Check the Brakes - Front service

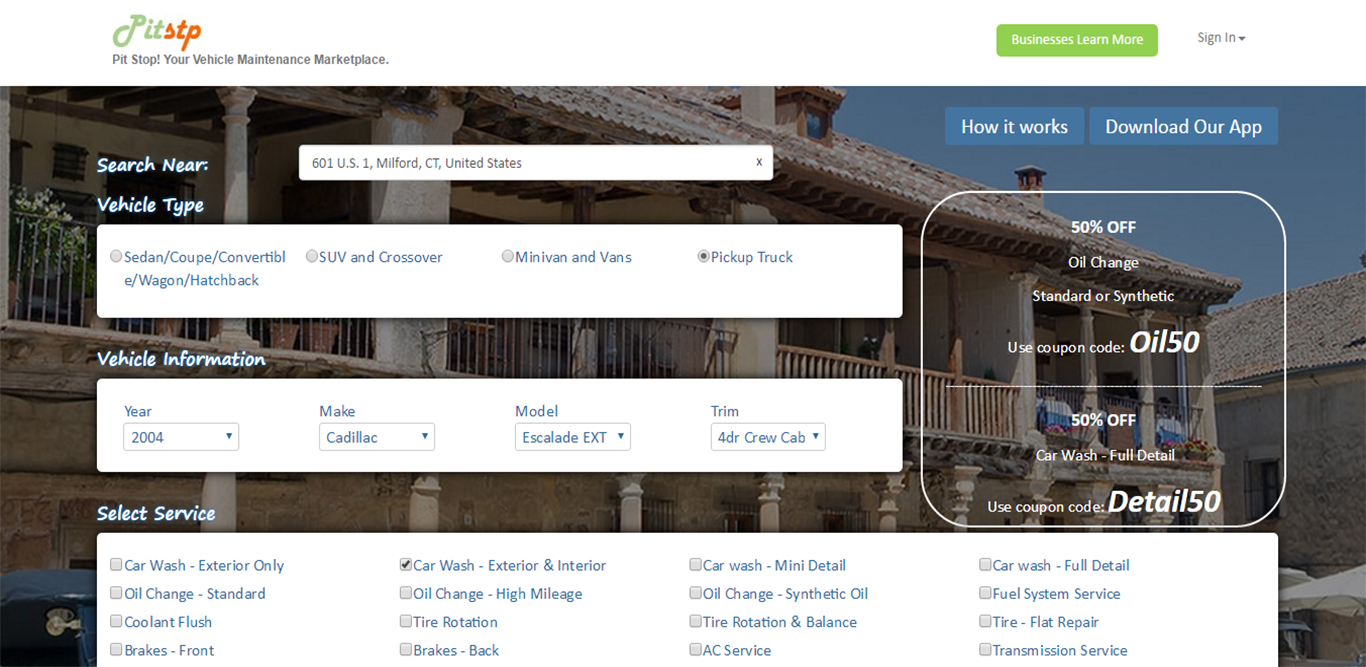[117, 650]
